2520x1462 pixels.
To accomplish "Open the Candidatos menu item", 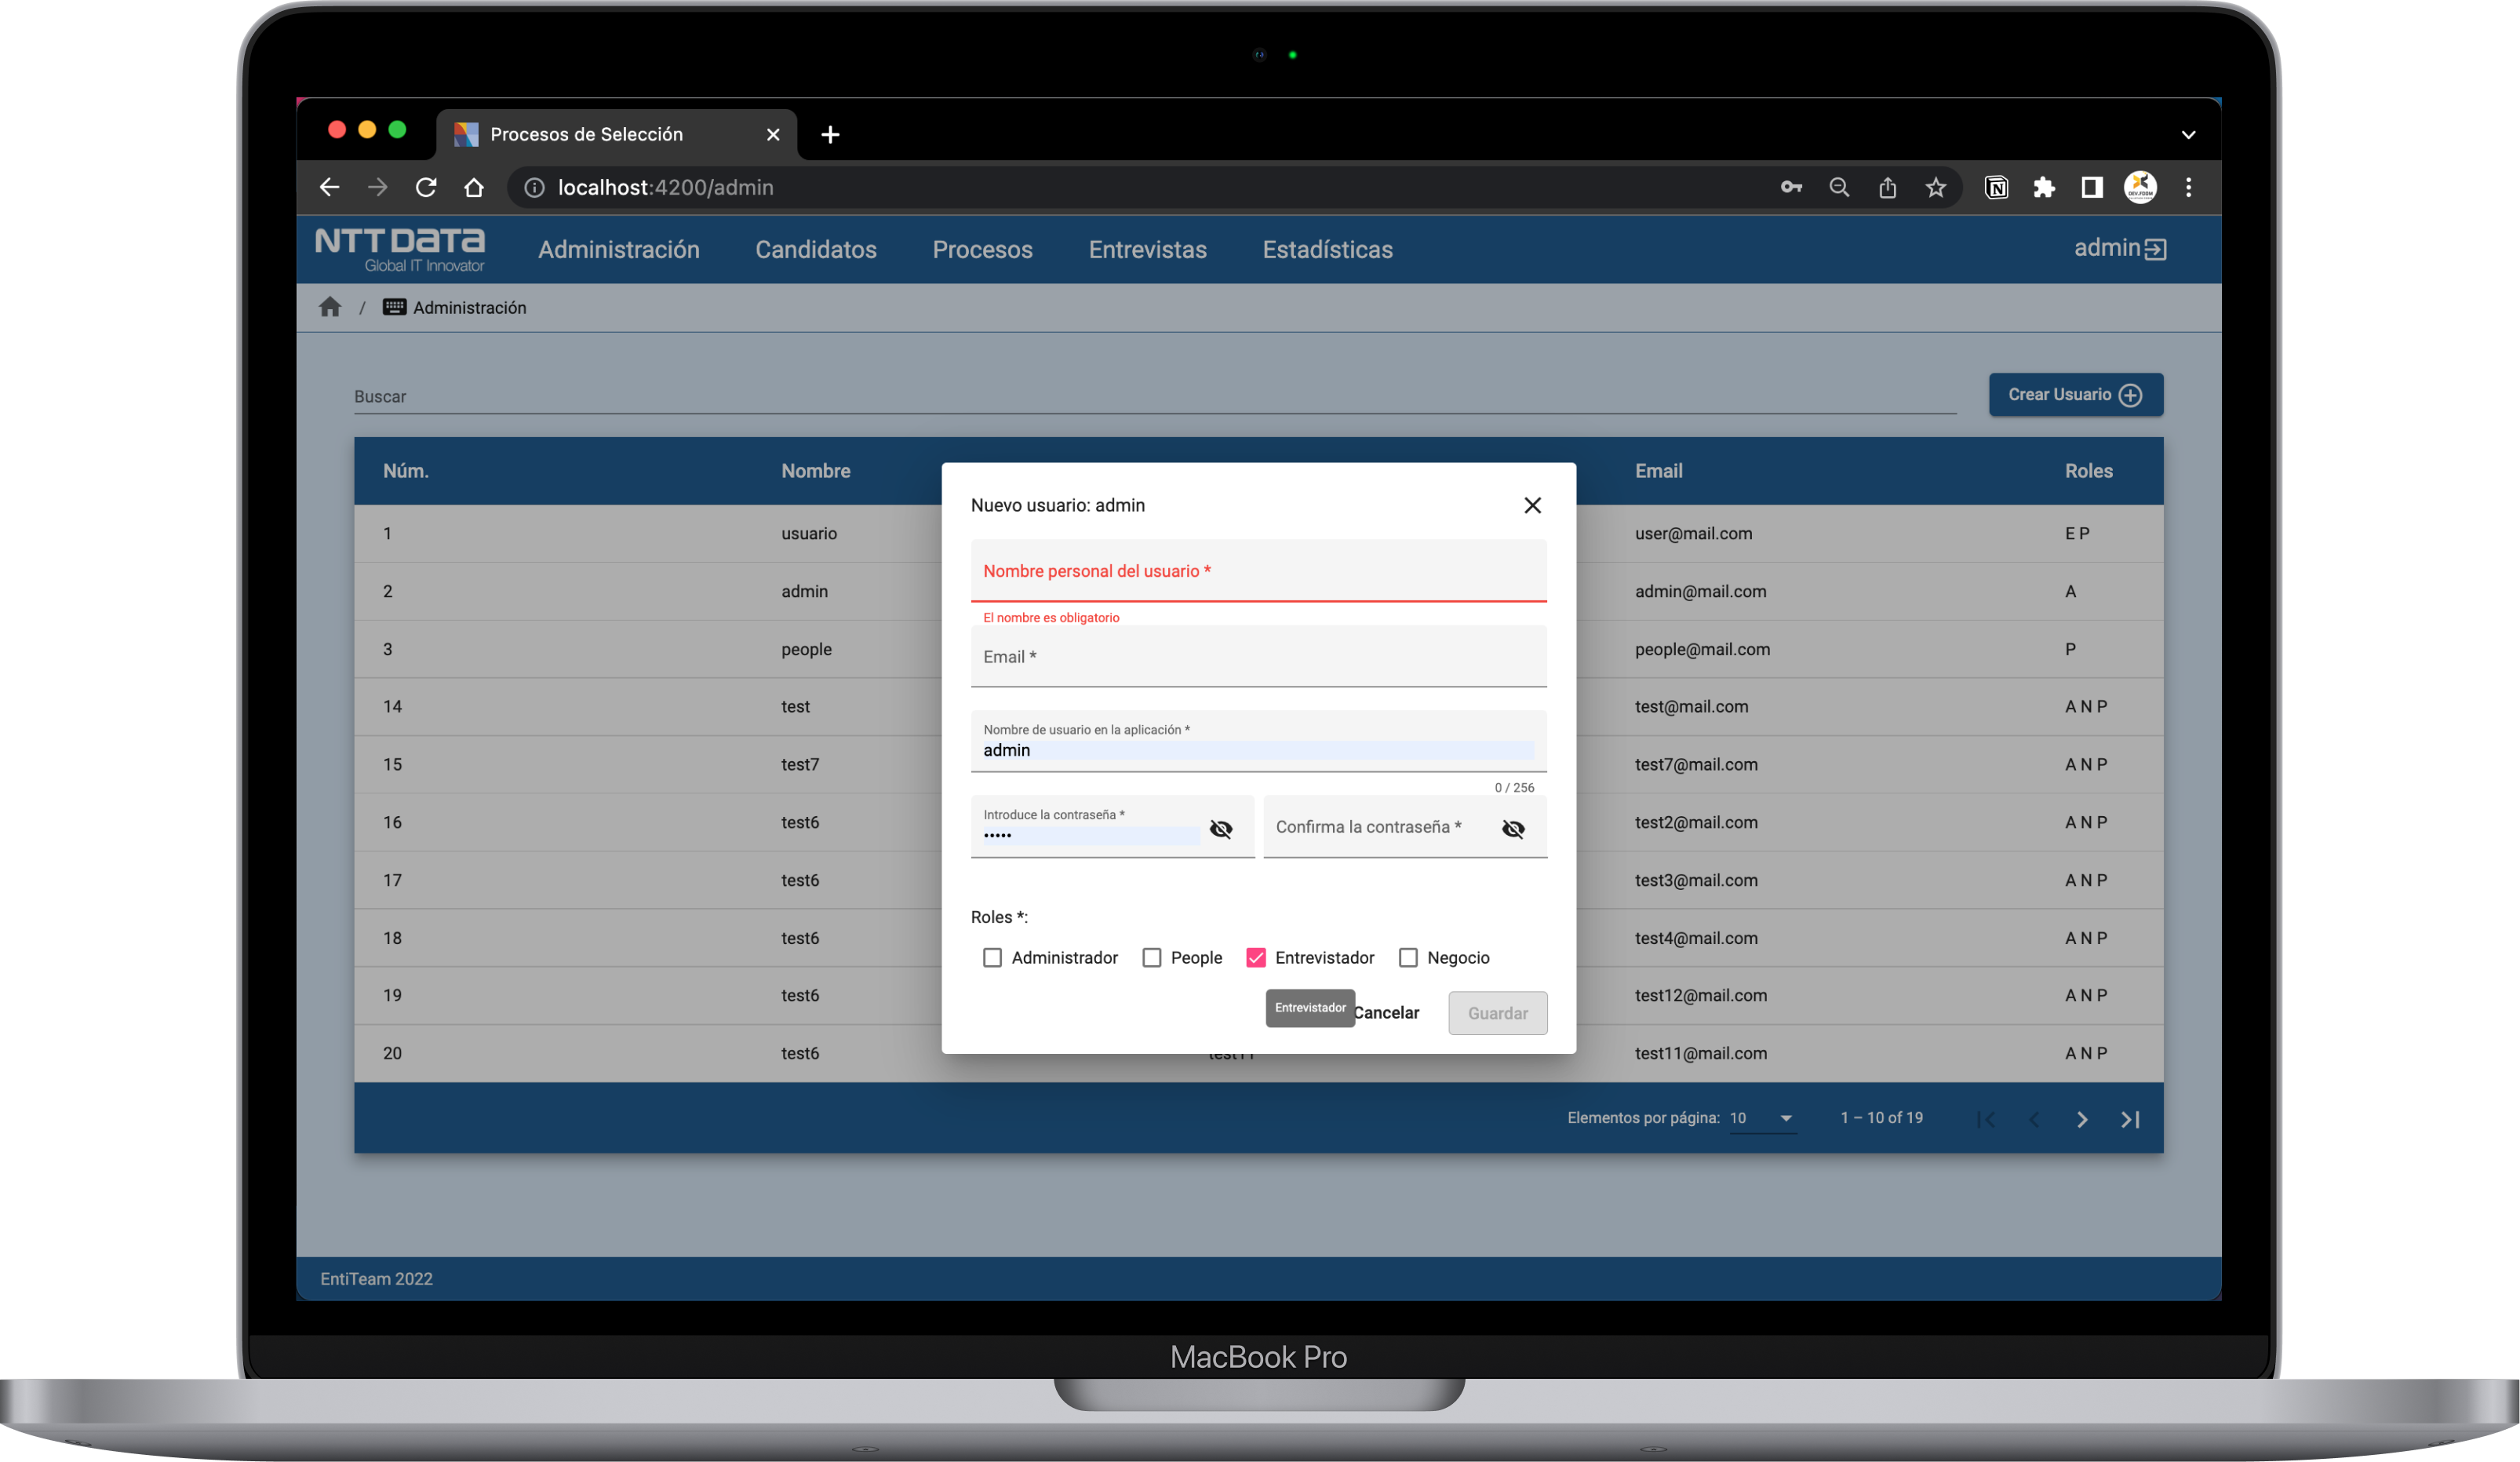I will pyautogui.click(x=815, y=249).
